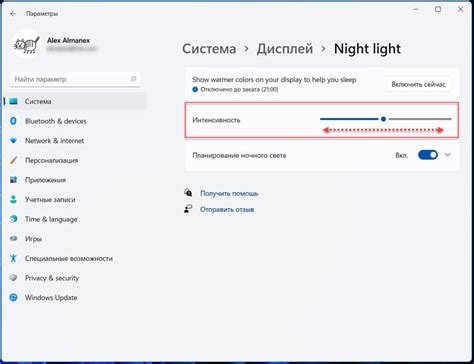474x364 pixels.
Task: Click the Включить сейчас button
Action: 418,84
